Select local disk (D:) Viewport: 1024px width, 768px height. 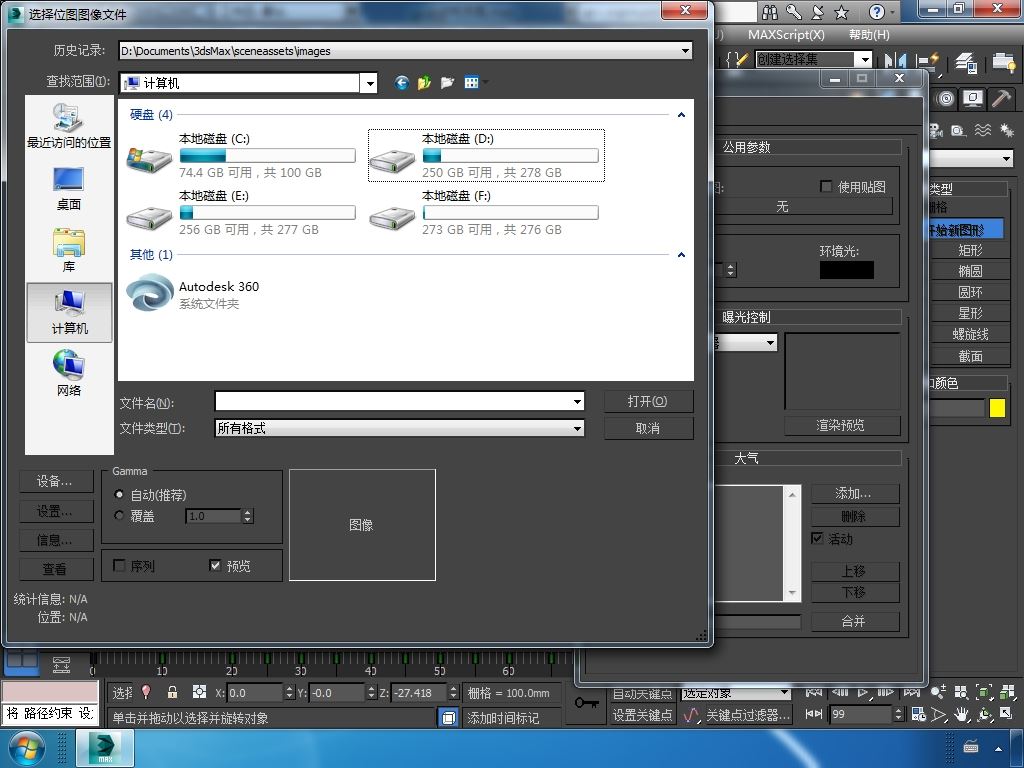coord(486,155)
